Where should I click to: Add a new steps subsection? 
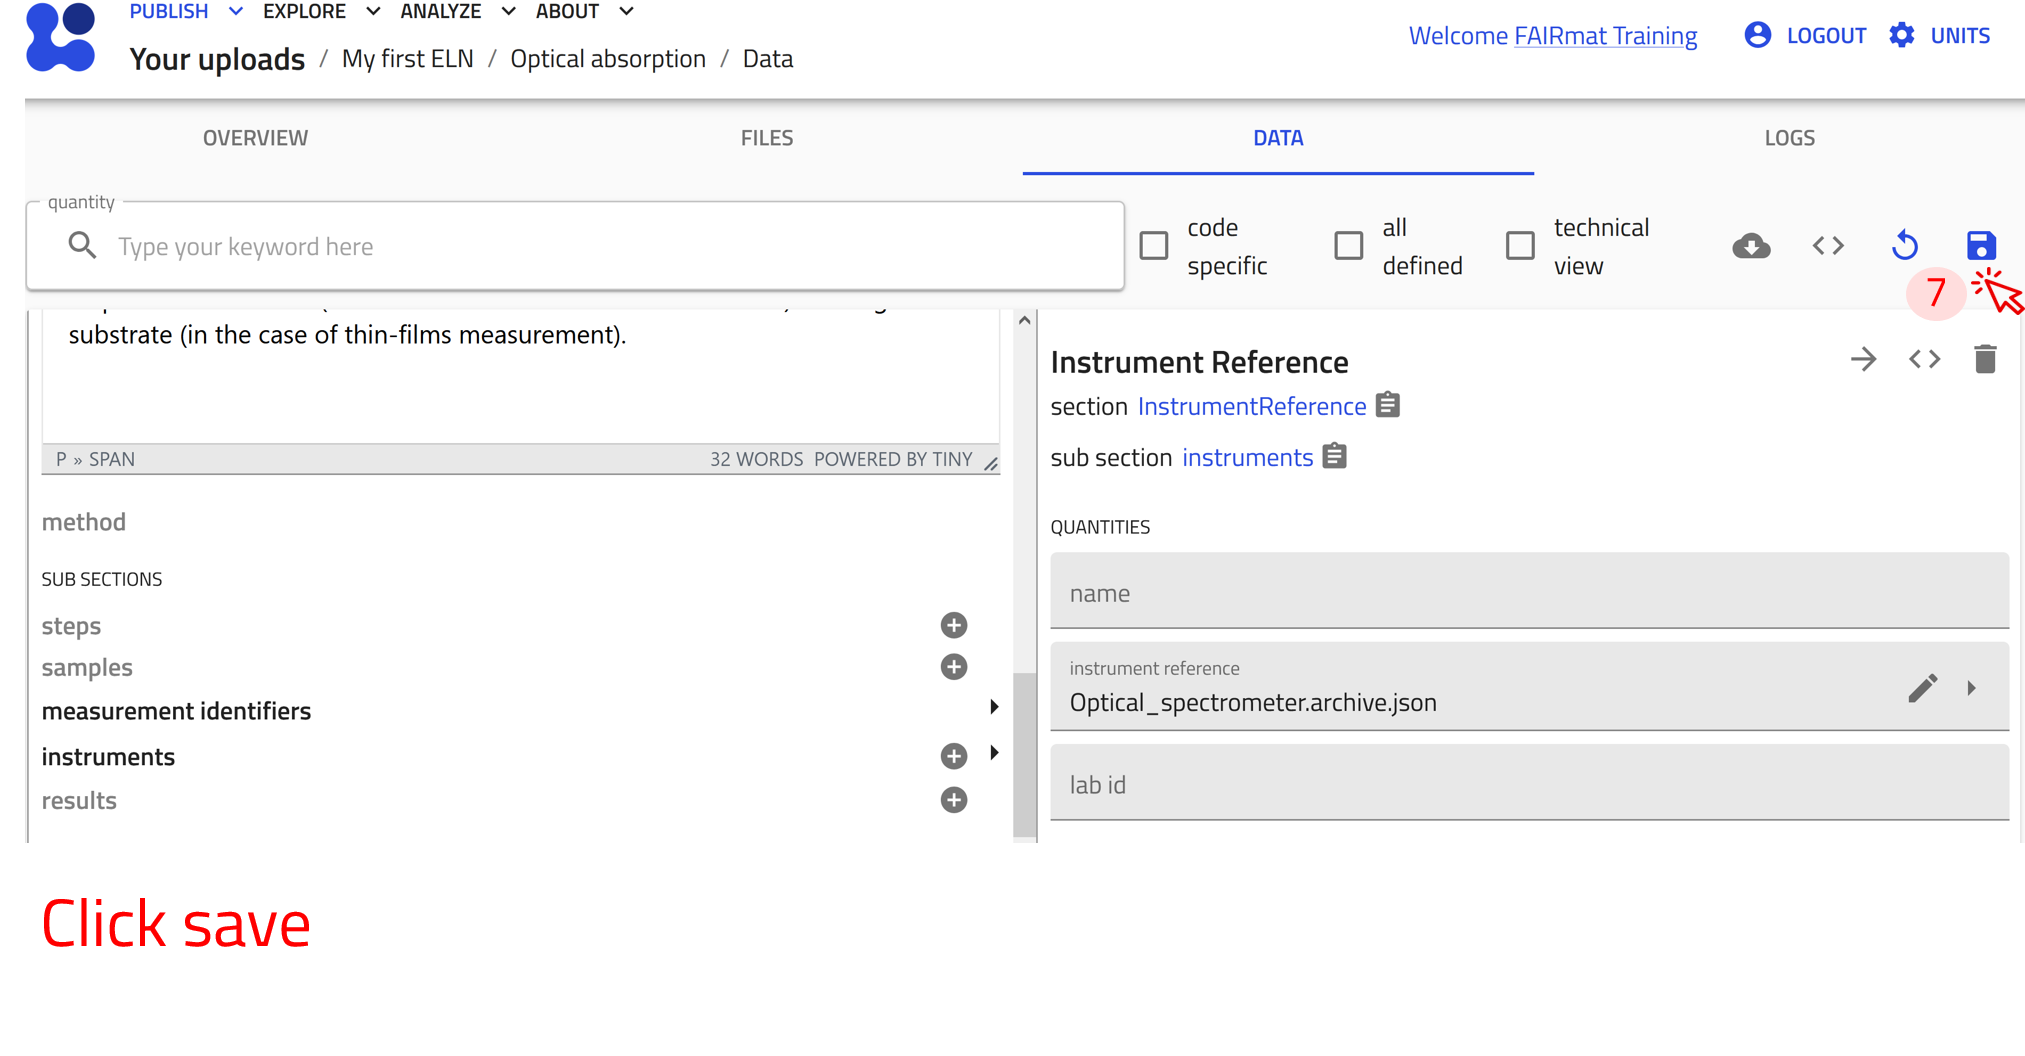click(x=953, y=626)
